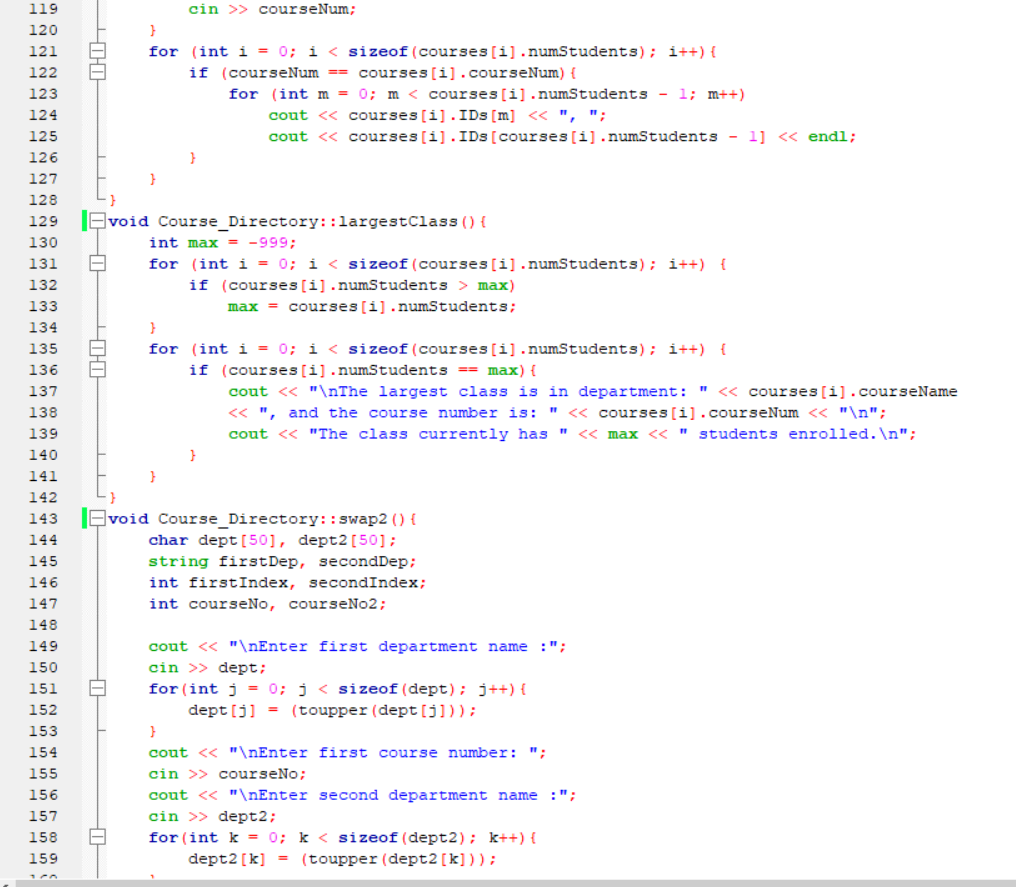The height and width of the screenshot is (887, 1016).
Task: Click the 'students enrolled' string on line 139
Action: click(792, 433)
